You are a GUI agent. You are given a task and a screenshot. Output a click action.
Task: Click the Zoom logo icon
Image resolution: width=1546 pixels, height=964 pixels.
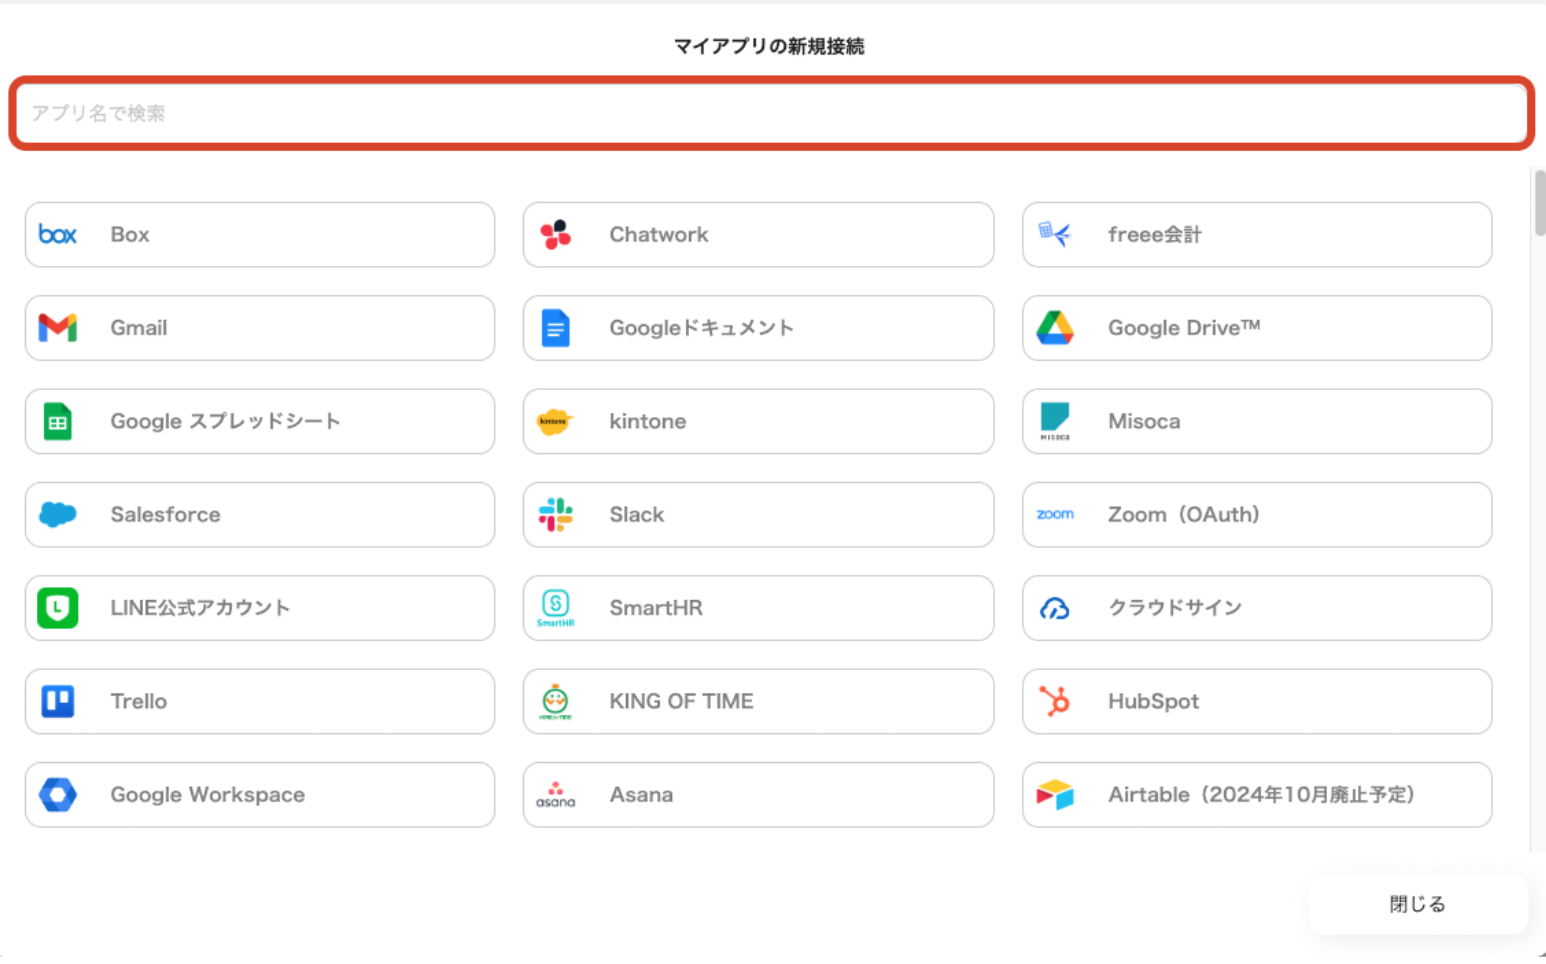(x=1055, y=514)
